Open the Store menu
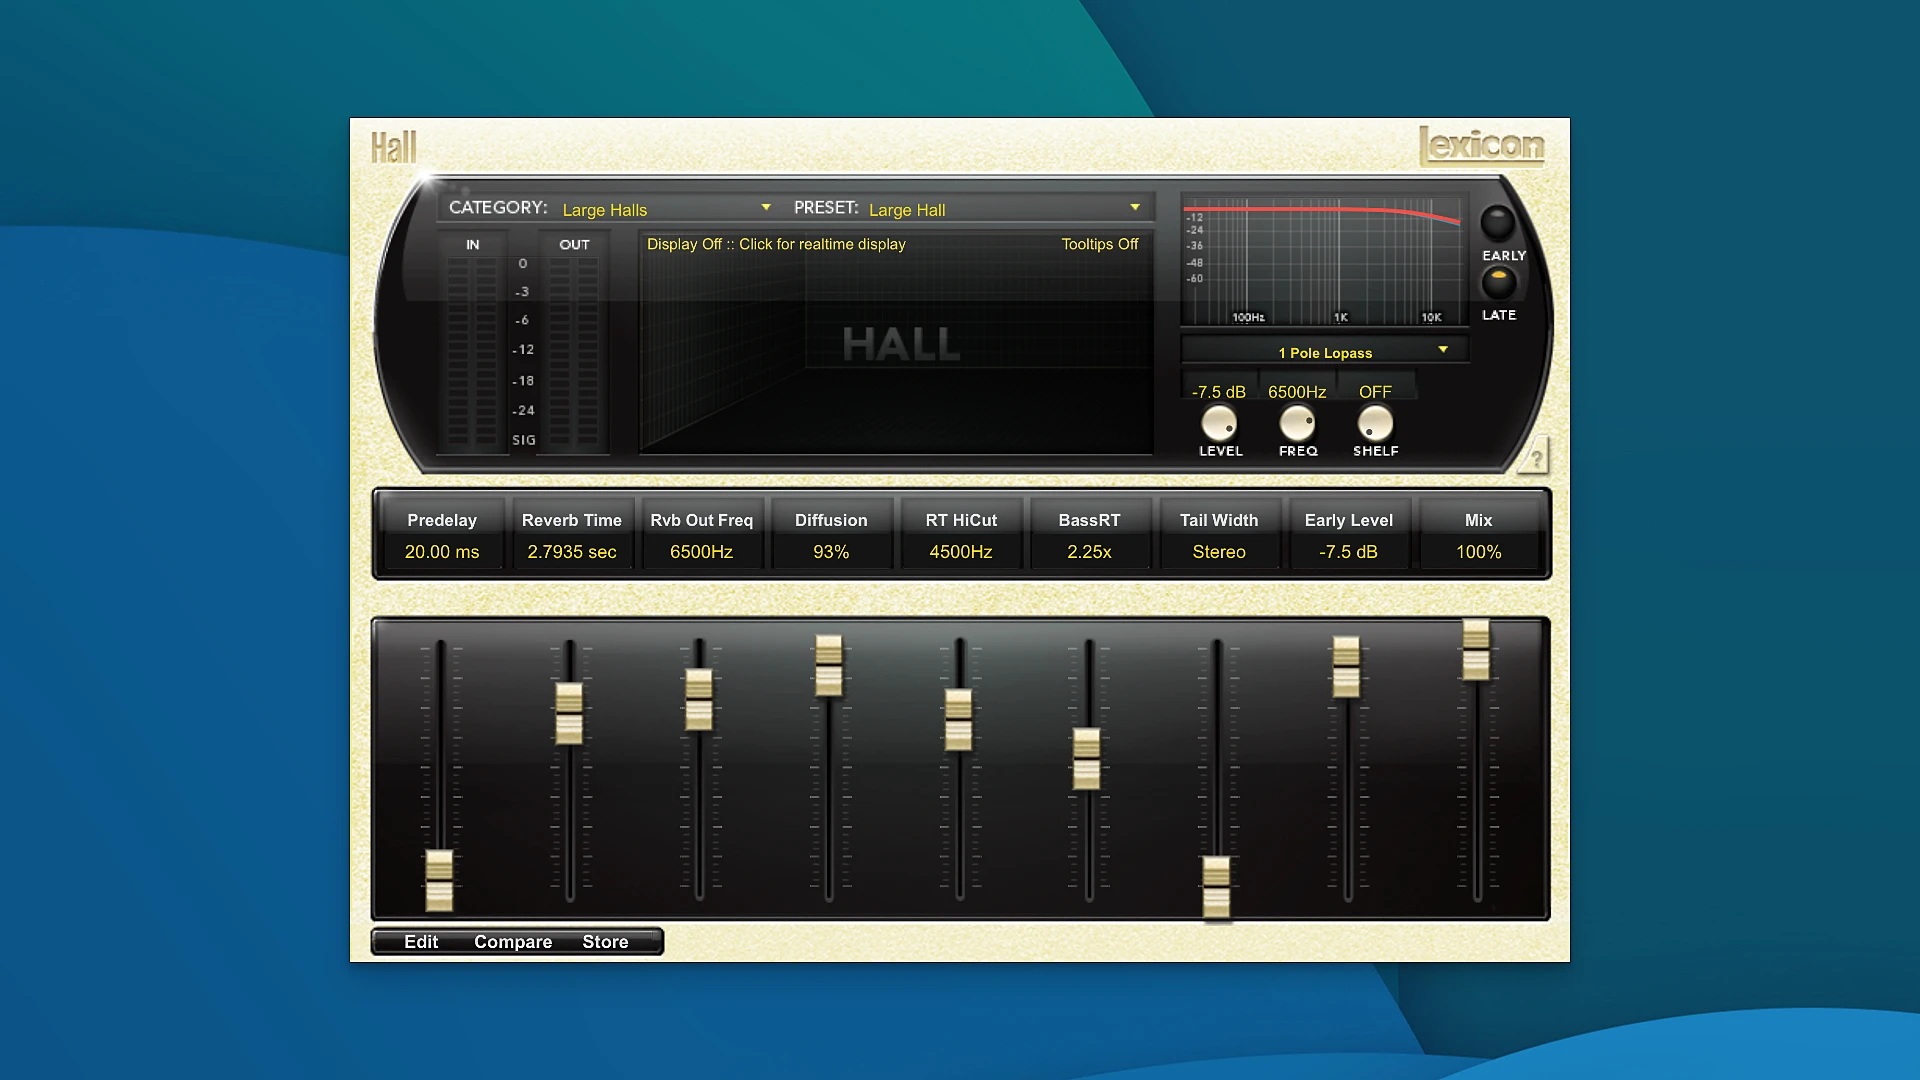Image resolution: width=1920 pixels, height=1080 pixels. point(605,941)
